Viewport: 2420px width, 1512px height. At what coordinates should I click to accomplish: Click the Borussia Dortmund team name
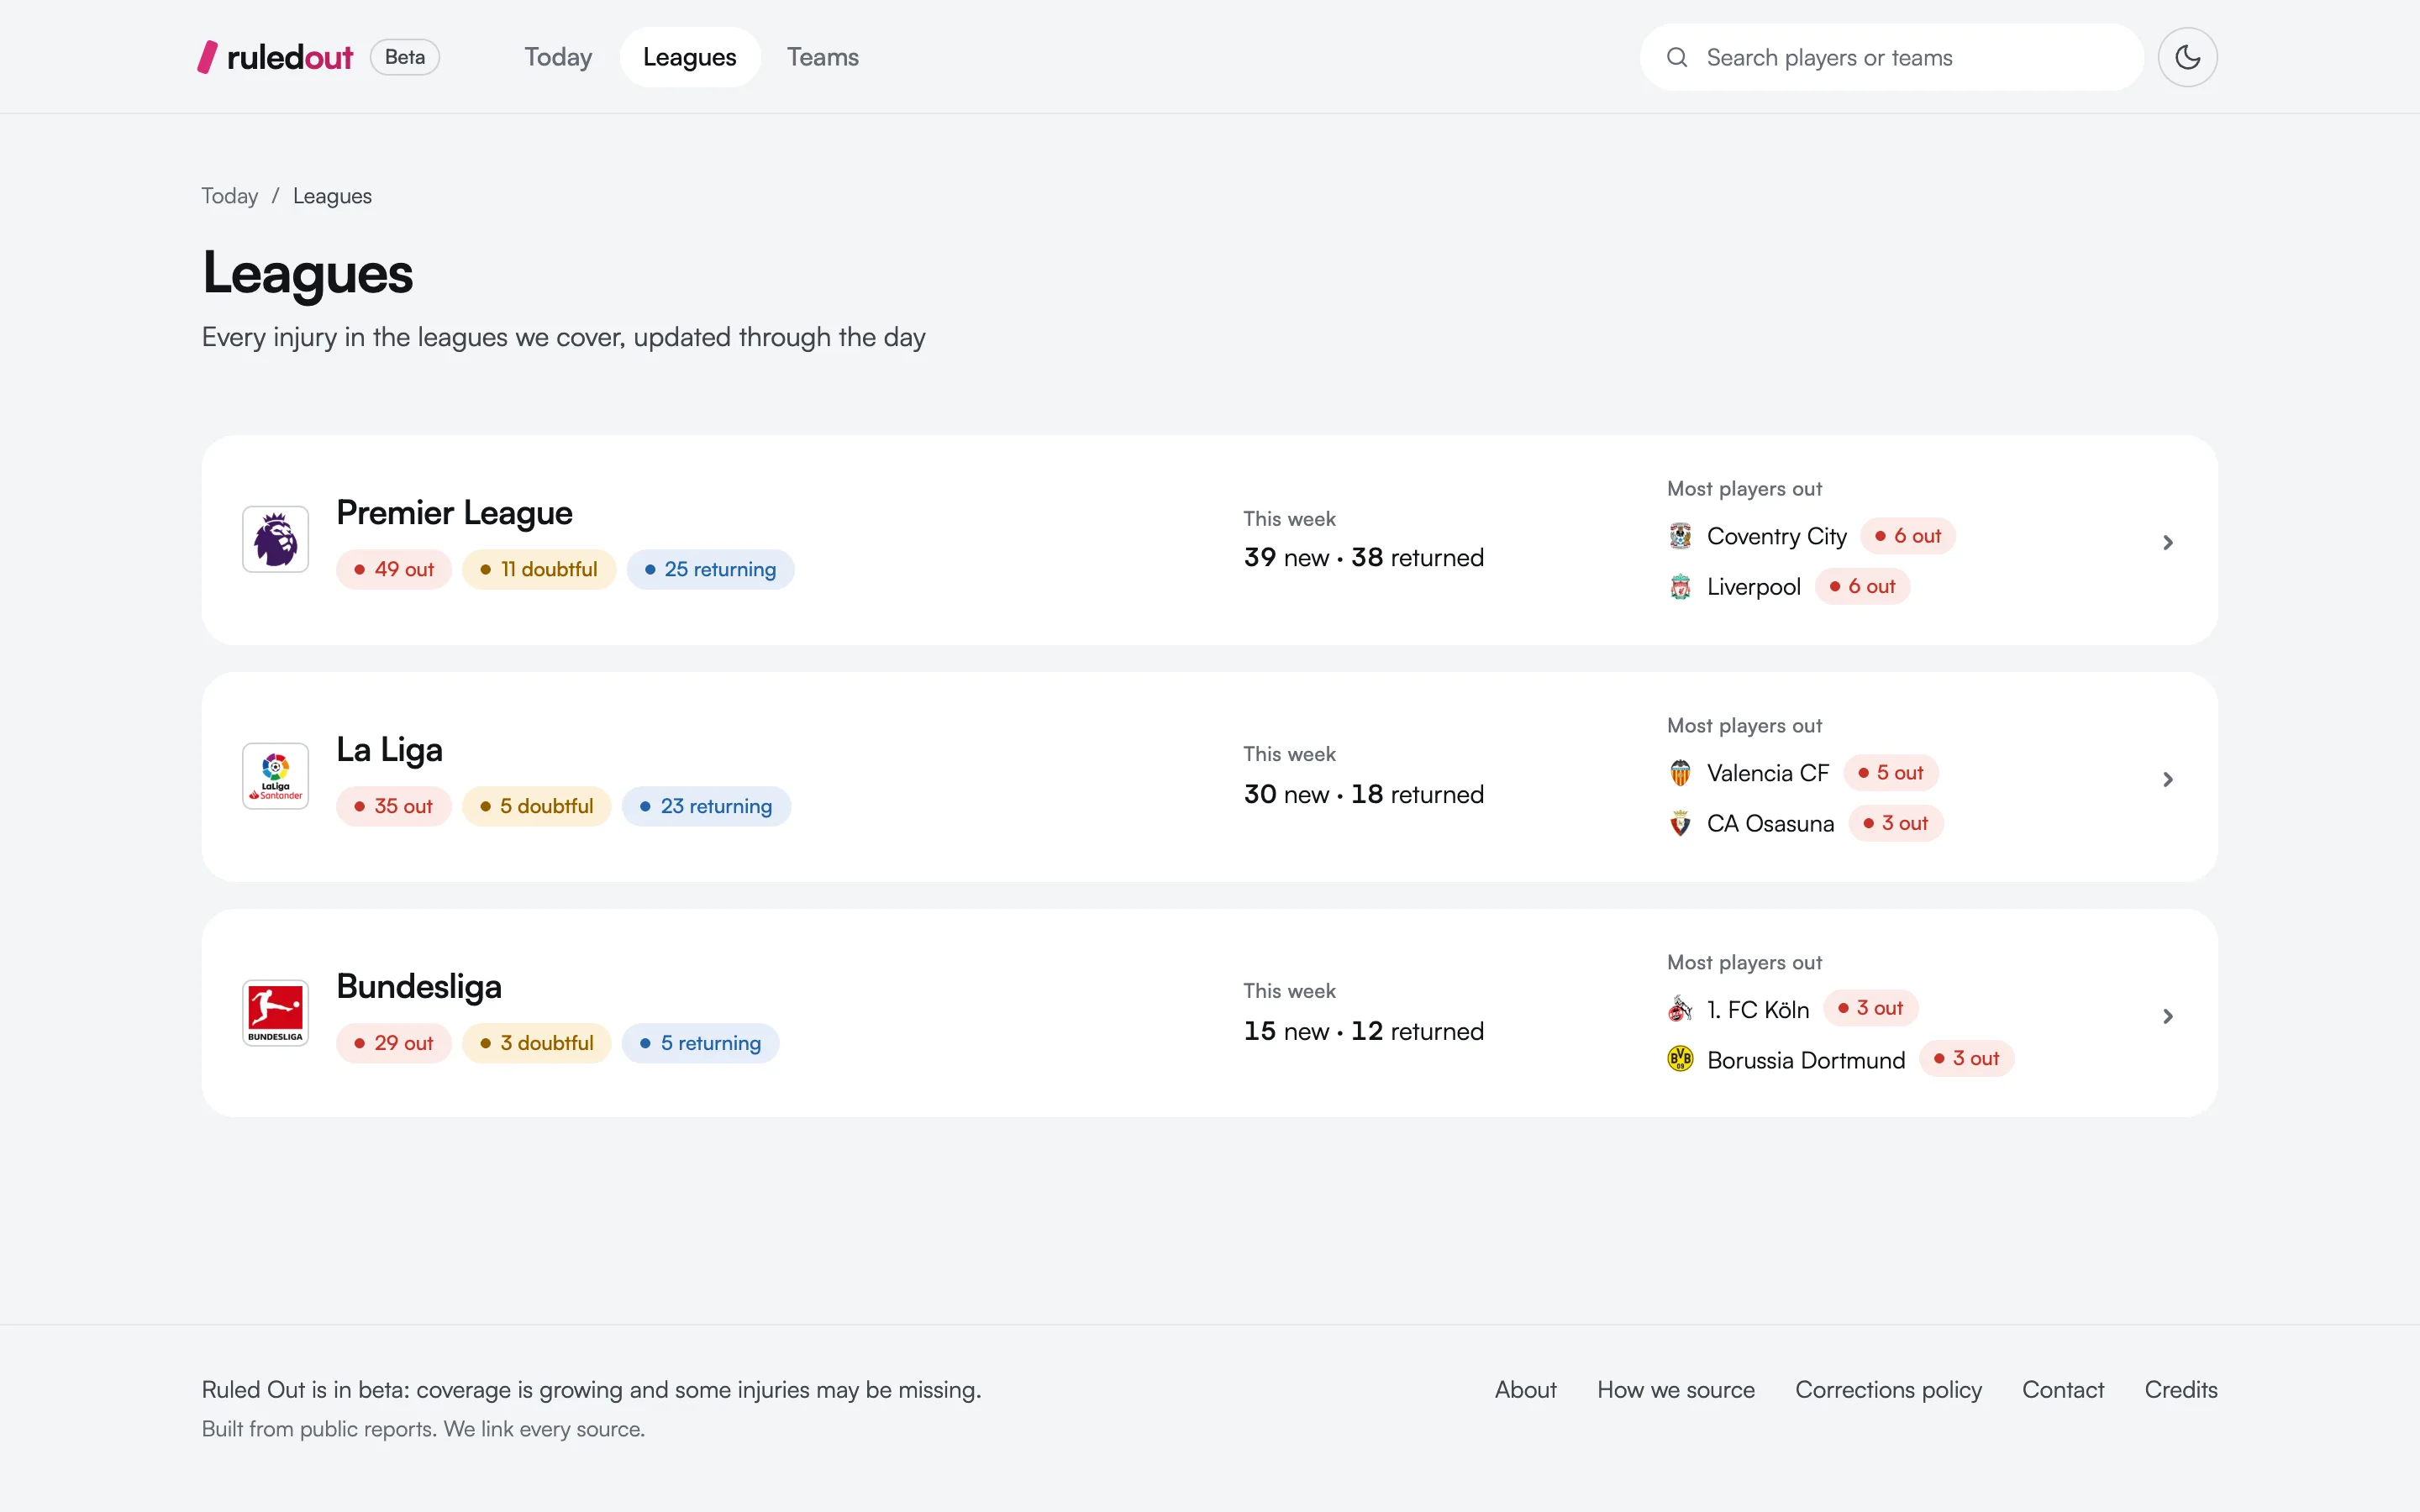click(1806, 1060)
